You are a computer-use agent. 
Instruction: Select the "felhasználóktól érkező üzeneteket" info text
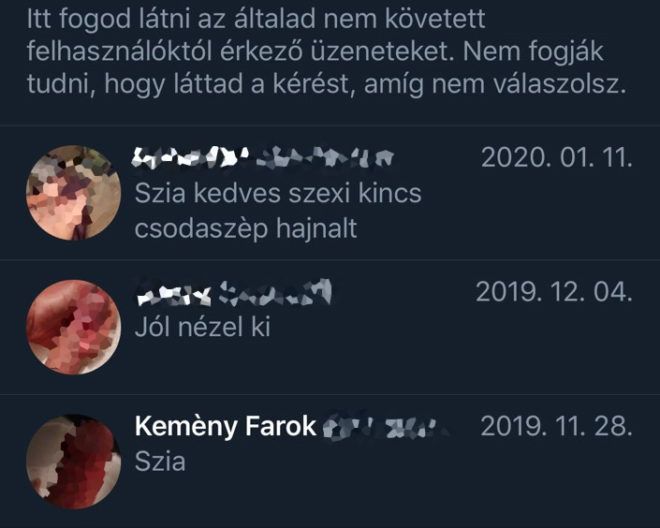coord(240,52)
